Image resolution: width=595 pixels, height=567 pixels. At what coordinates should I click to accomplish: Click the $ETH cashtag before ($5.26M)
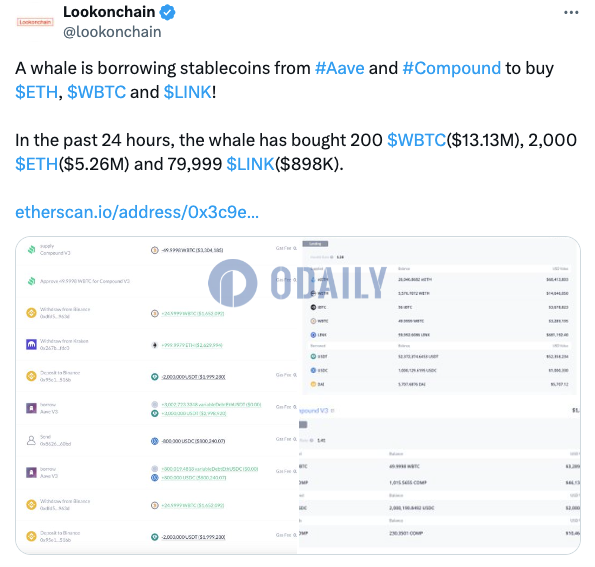[36, 164]
